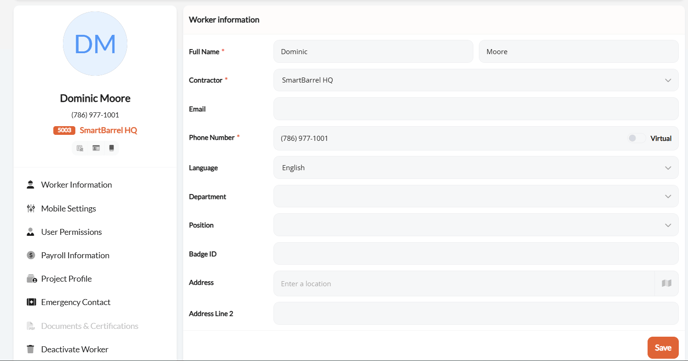
Task: Click the orange Save button
Action: [x=663, y=348]
